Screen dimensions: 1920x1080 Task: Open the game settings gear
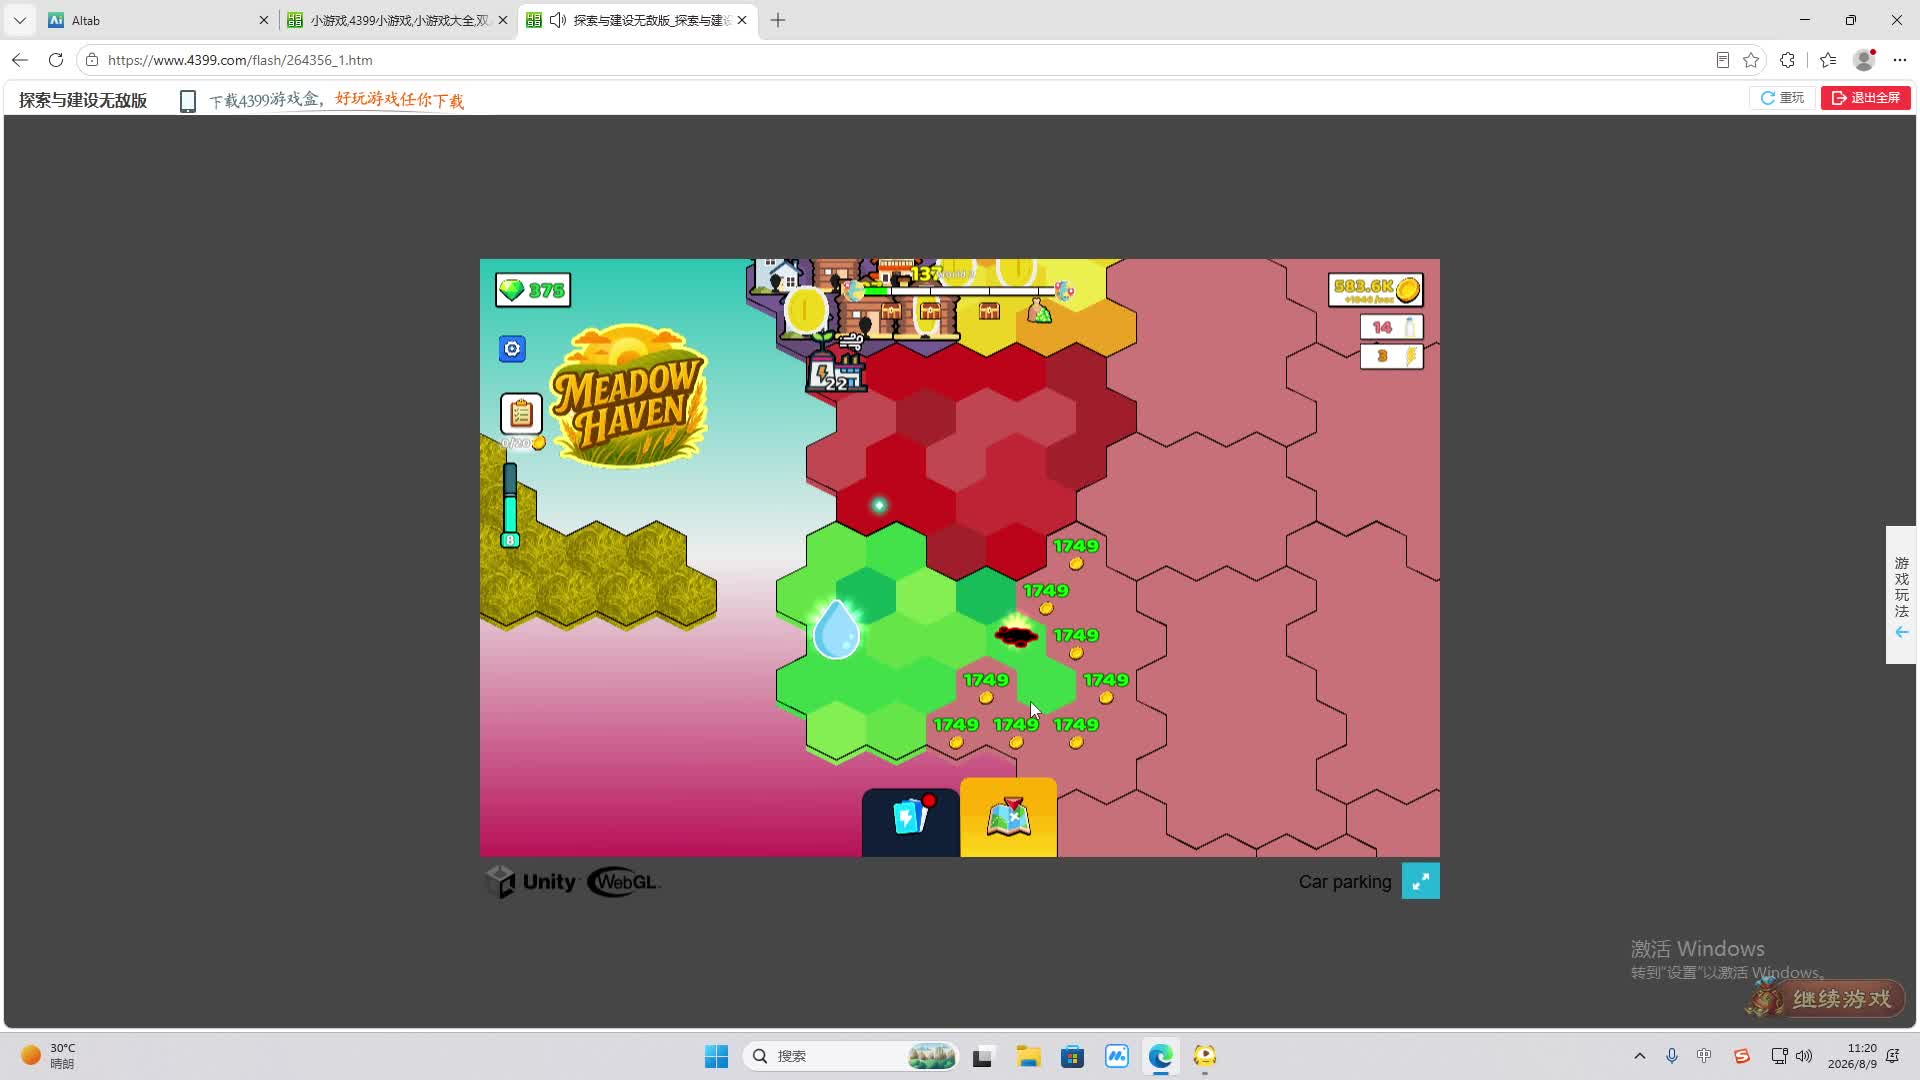tap(512, 349)
